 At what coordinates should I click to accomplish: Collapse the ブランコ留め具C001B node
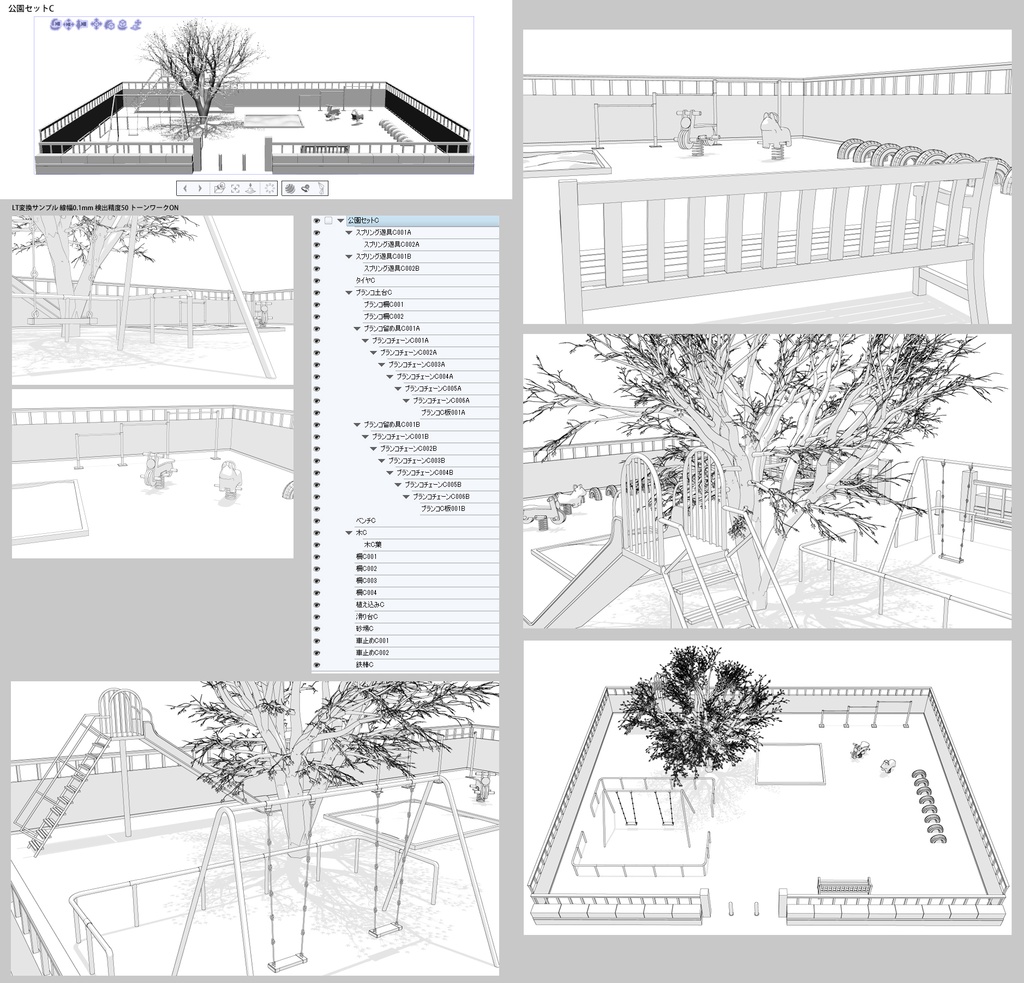click(x=357, y=425)
